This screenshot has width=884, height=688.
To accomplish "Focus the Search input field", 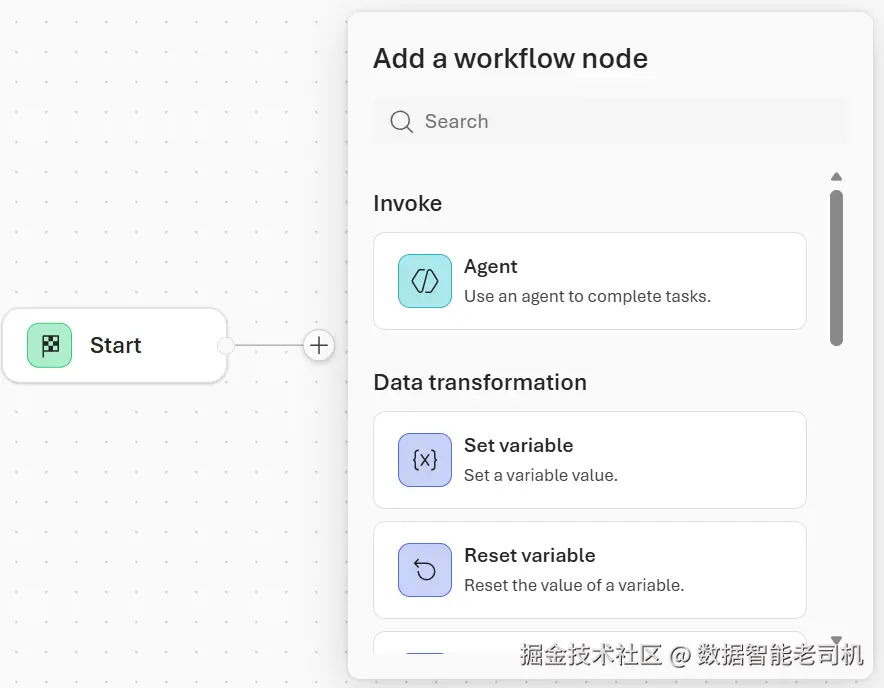I will click(611, 121).
